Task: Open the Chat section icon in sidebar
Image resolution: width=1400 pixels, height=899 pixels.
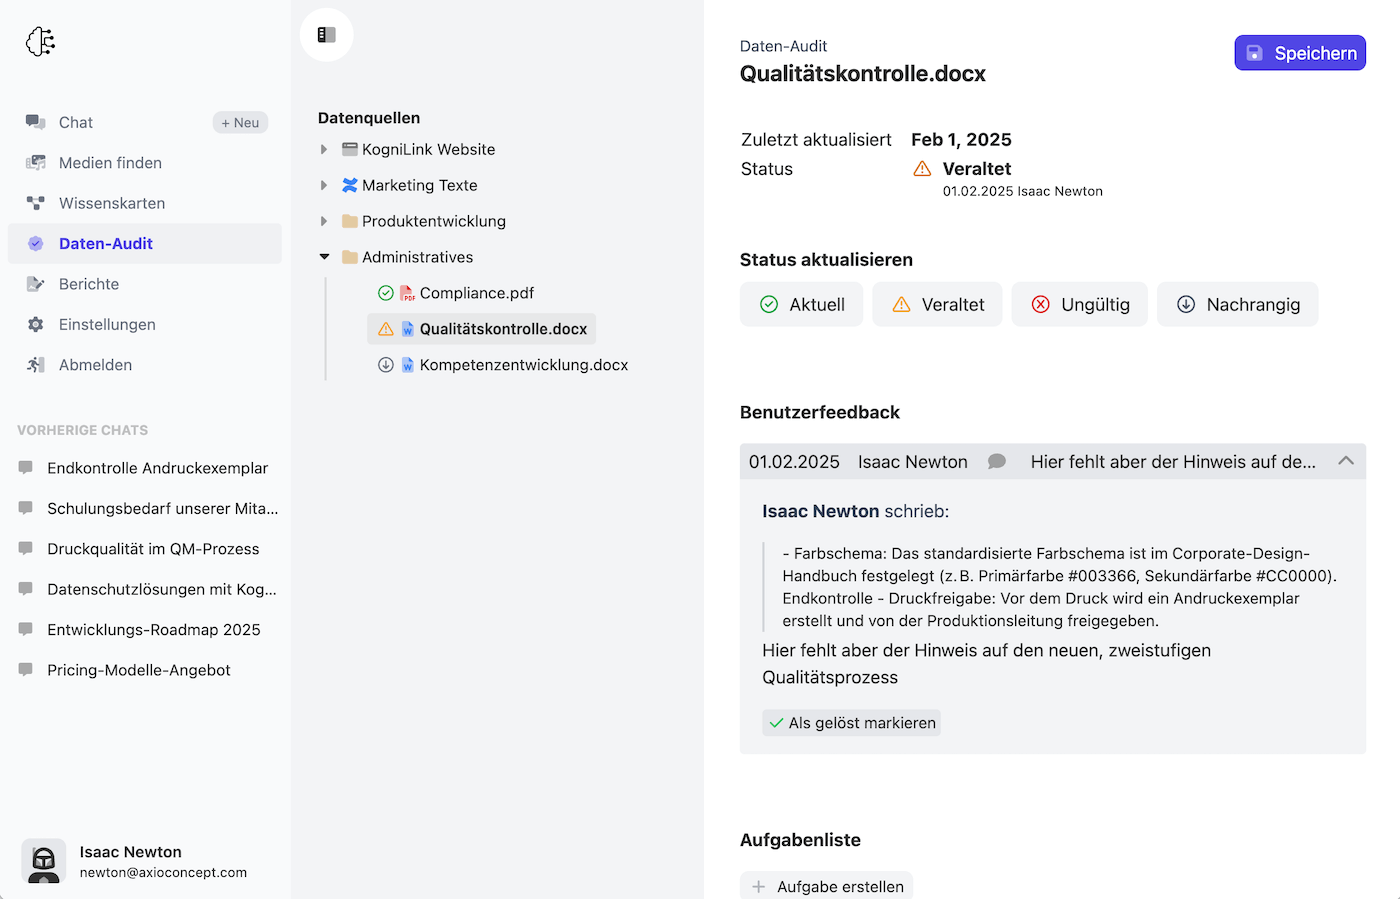Action: pos(33,122)
